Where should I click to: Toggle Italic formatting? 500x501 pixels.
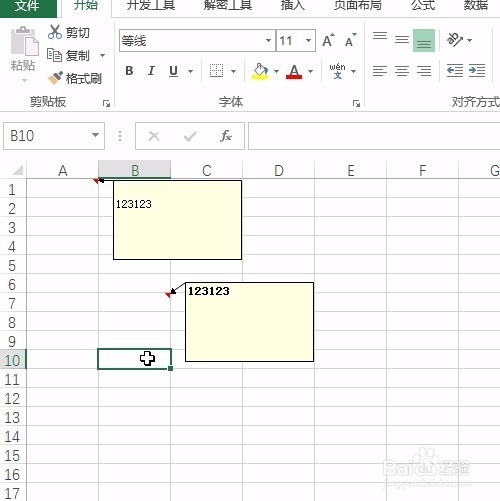151,71
